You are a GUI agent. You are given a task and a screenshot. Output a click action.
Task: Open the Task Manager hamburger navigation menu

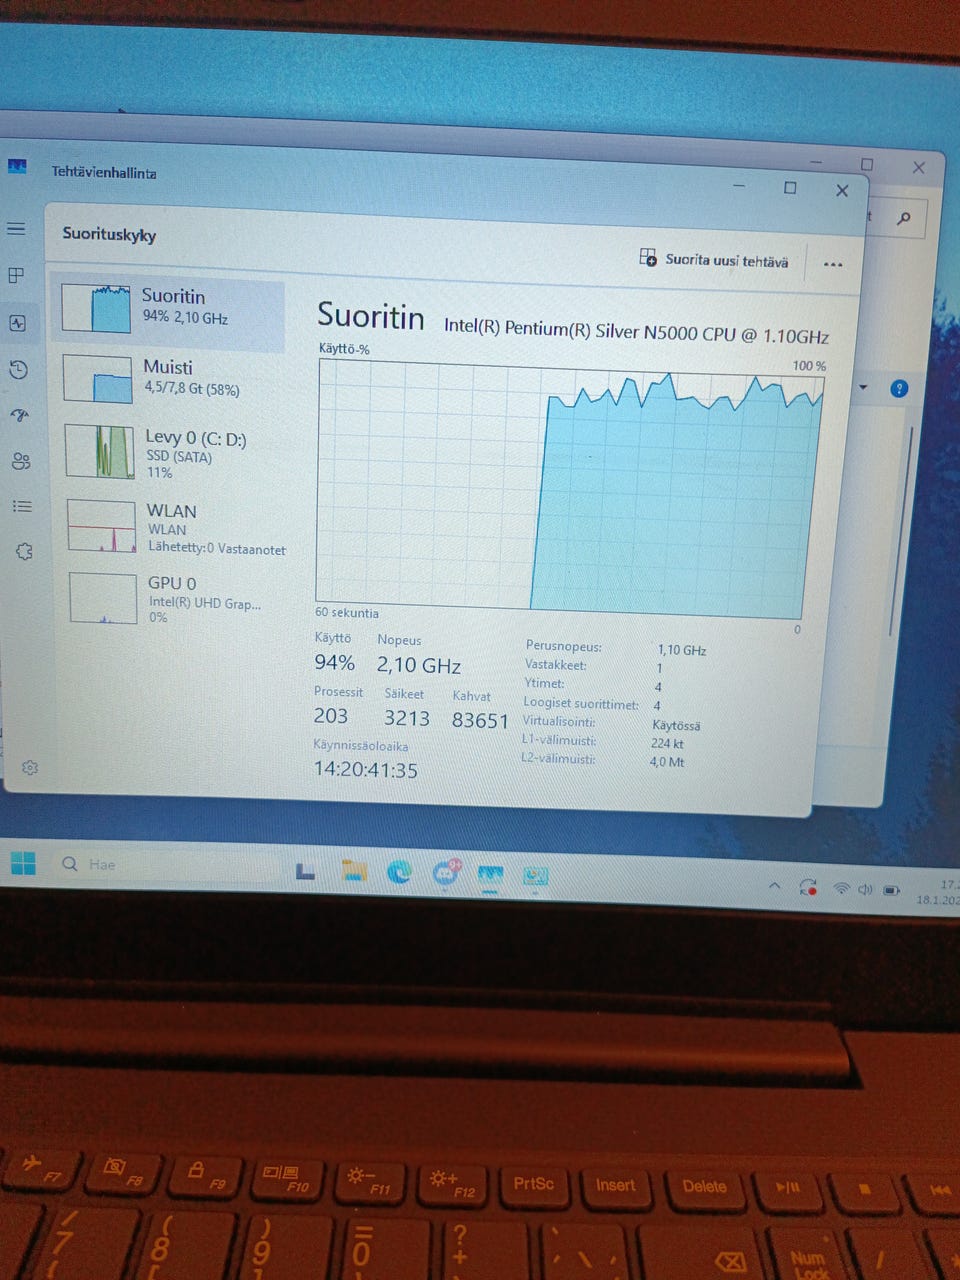click(16, 229)
